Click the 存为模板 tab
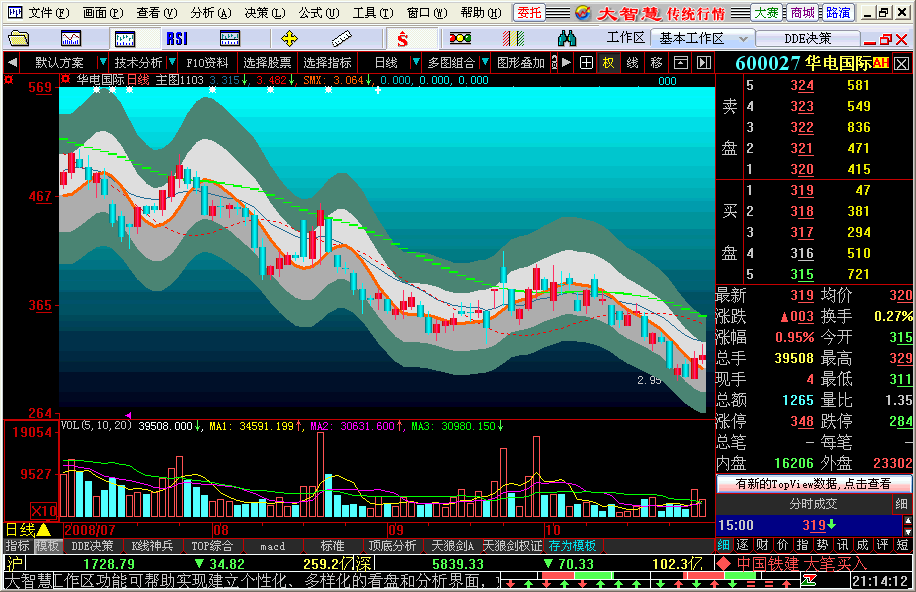The width and height of the screenshot is (916, 592). 572,546
